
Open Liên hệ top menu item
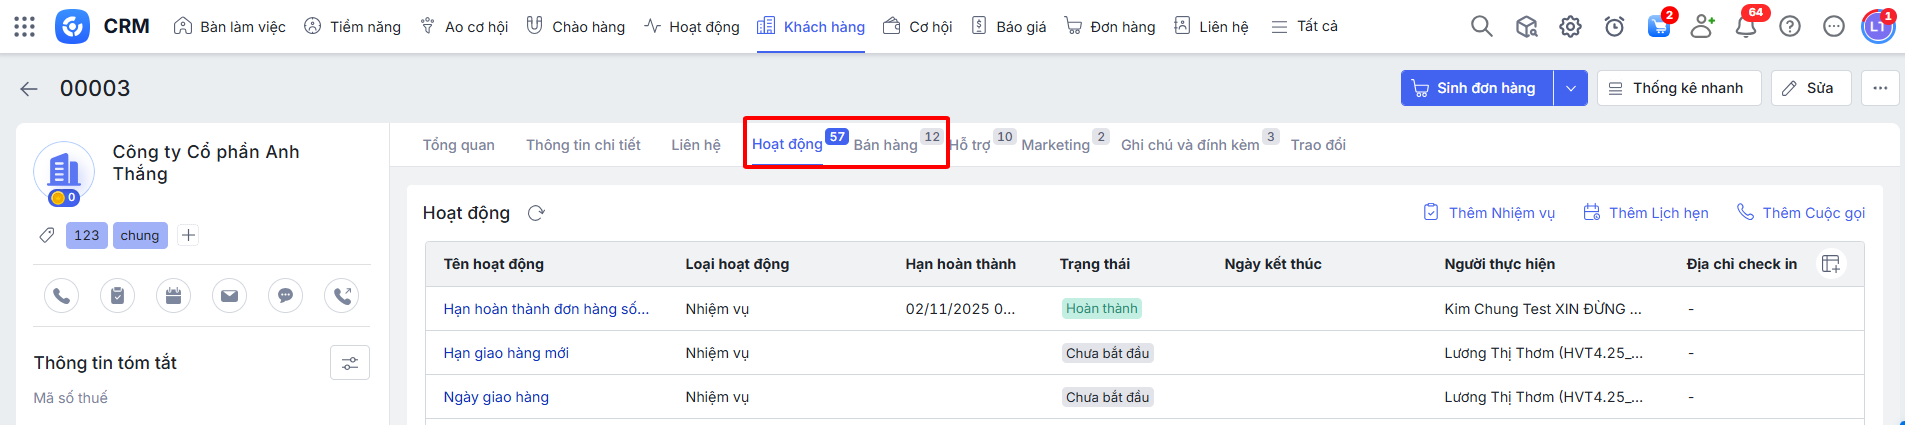point(1211,27)
